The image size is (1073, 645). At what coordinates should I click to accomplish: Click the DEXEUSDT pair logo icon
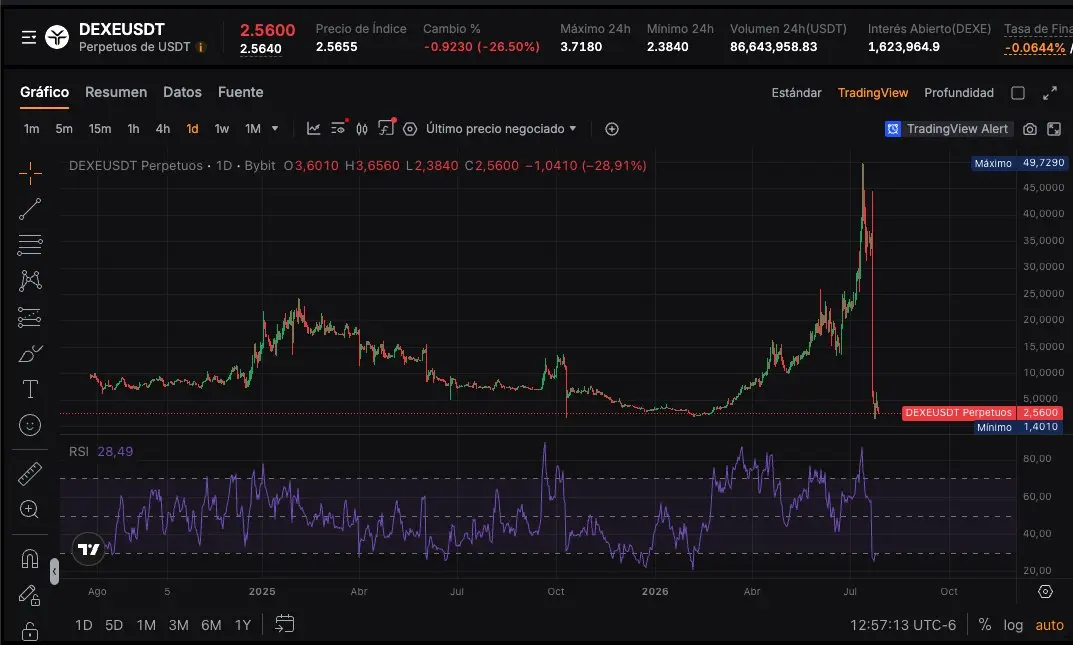[57, 37]
